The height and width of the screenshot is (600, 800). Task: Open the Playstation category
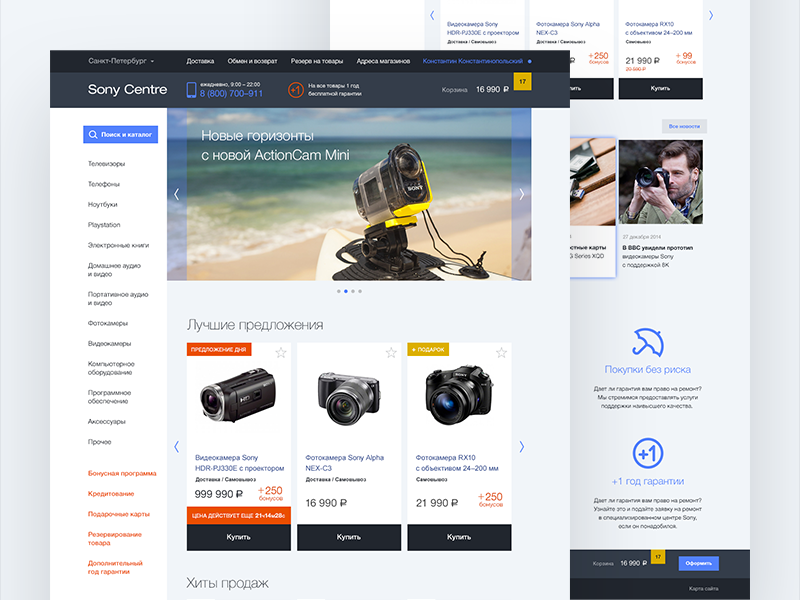tap(104, 225)
